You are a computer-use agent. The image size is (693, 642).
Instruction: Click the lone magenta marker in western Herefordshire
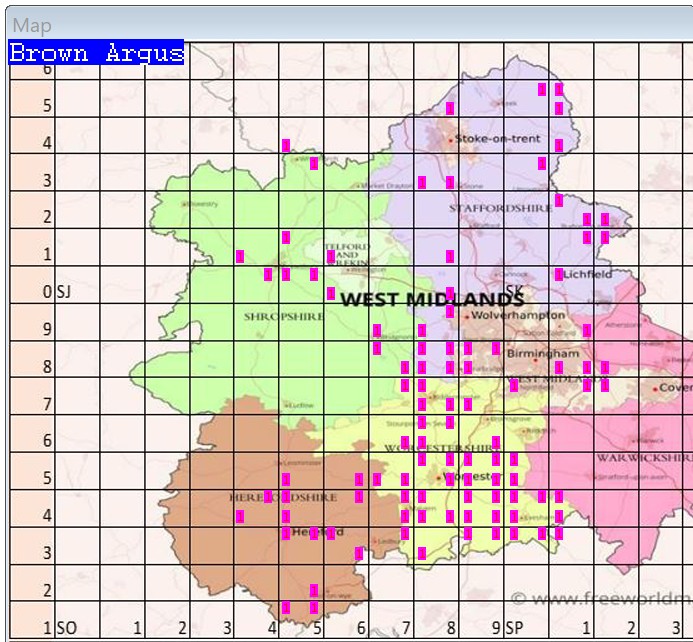pos(240,516)
